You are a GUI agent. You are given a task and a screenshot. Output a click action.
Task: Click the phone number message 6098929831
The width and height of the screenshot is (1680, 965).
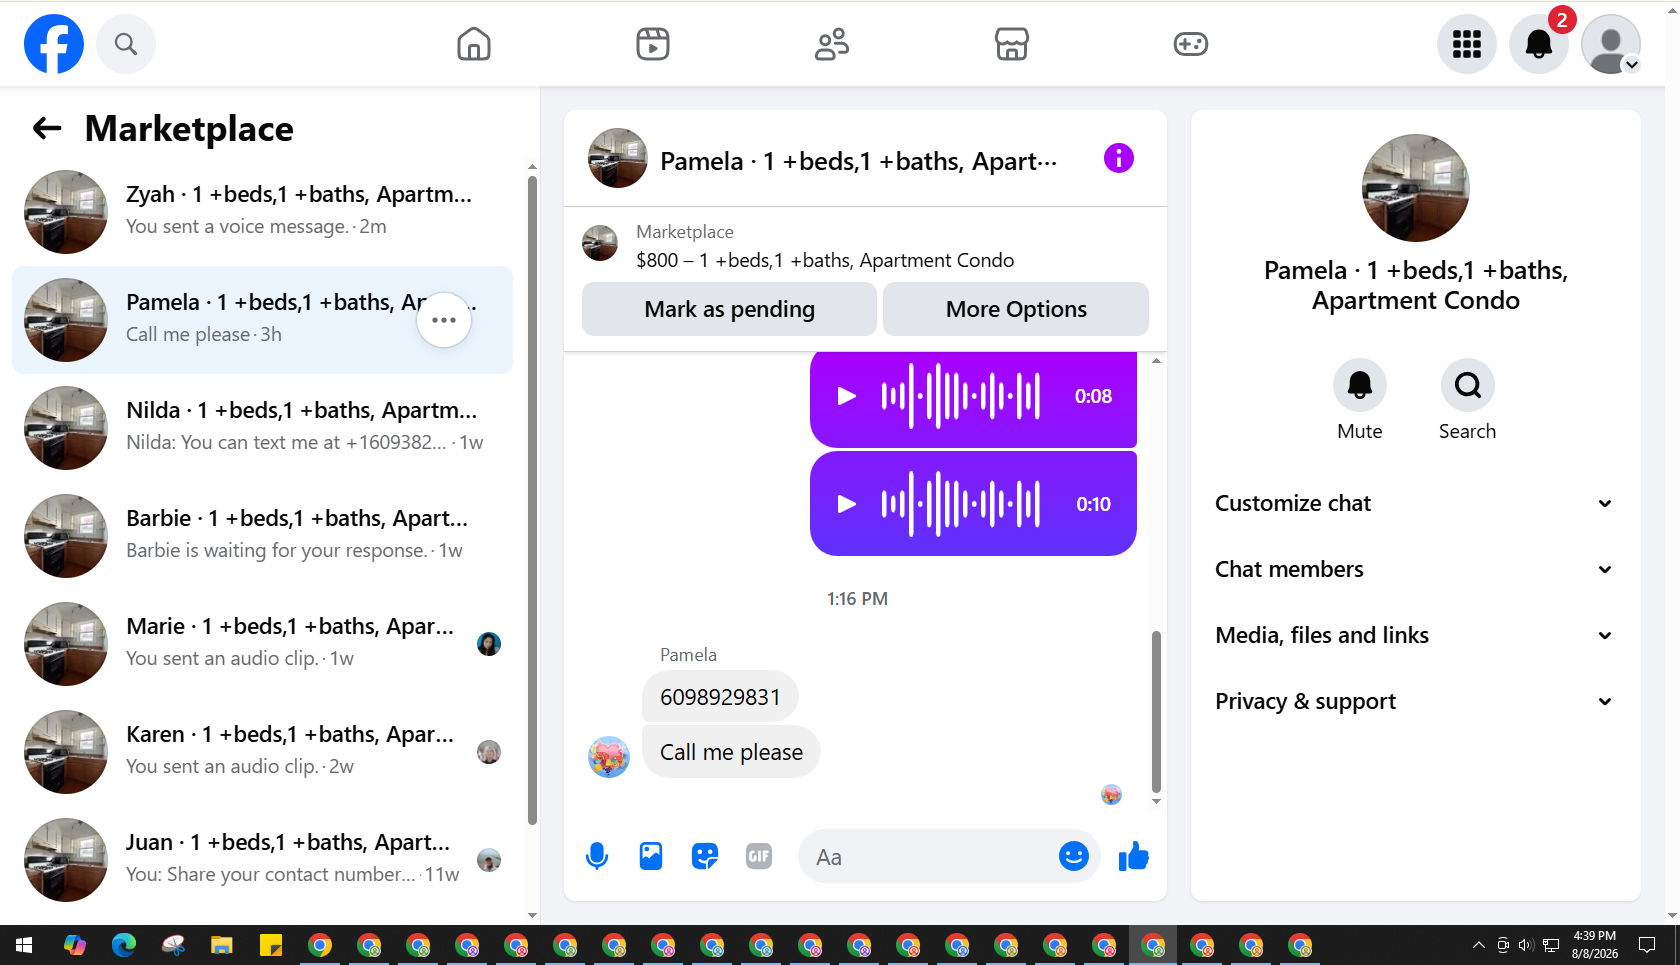click(x=720, y=697)
